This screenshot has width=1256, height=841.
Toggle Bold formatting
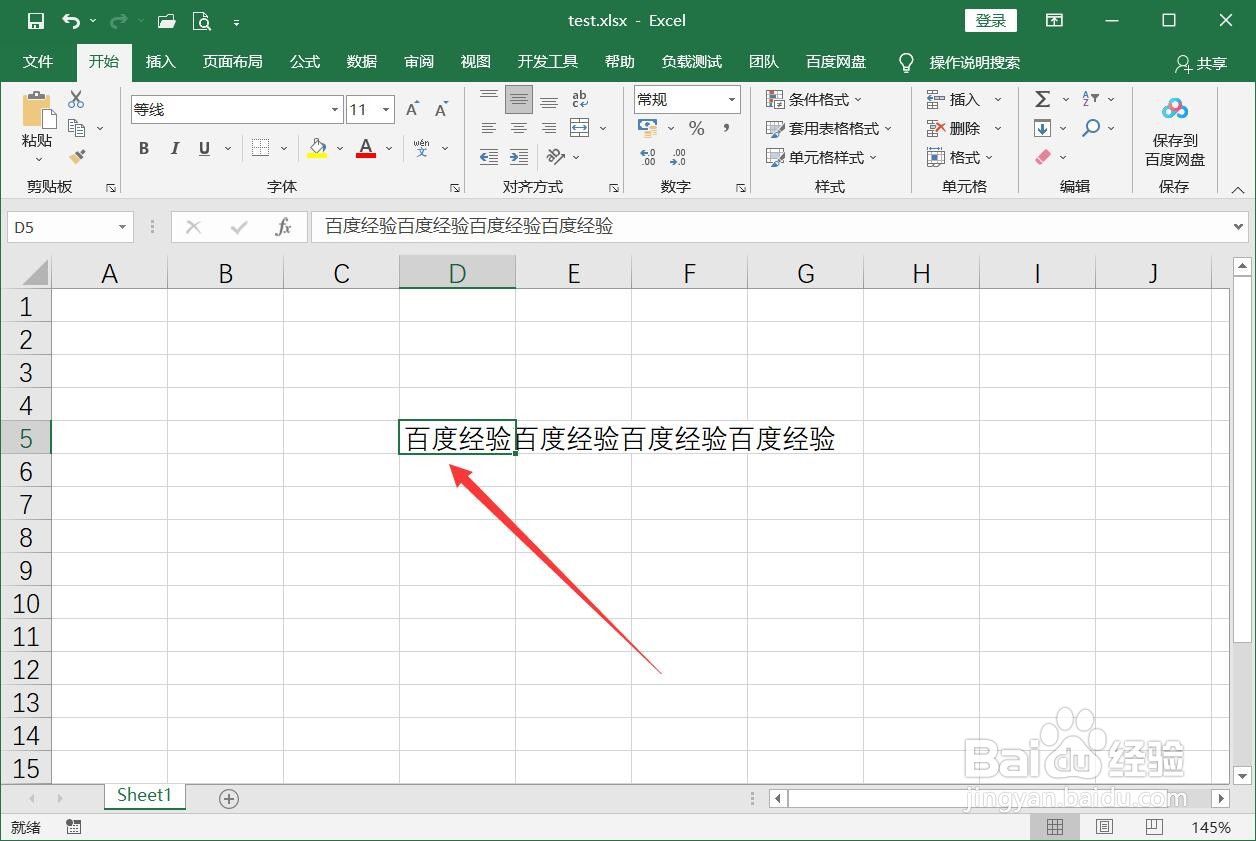click(x=144, y=148)
